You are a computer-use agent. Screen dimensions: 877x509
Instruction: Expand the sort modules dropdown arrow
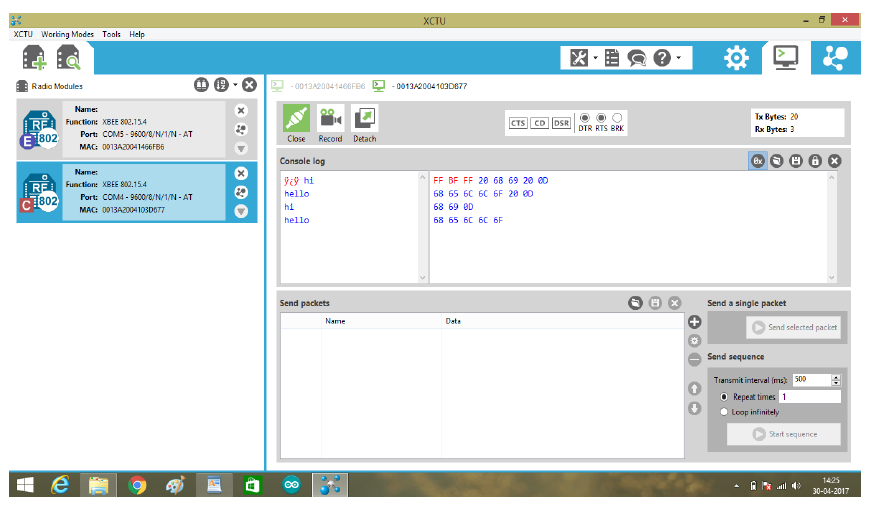(x=235, y=85)
